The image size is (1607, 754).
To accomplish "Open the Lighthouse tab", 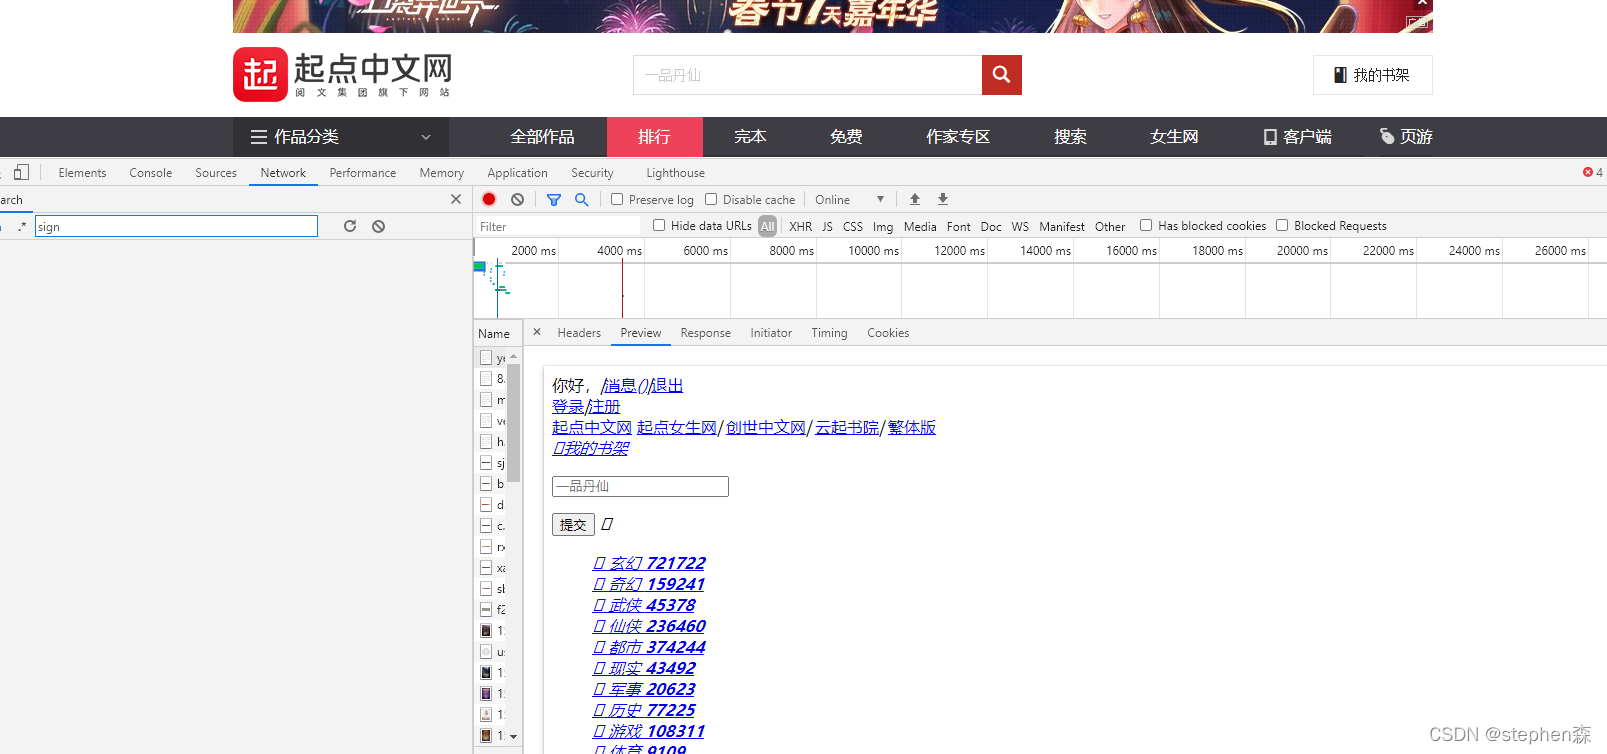I will tap(675, 173).
